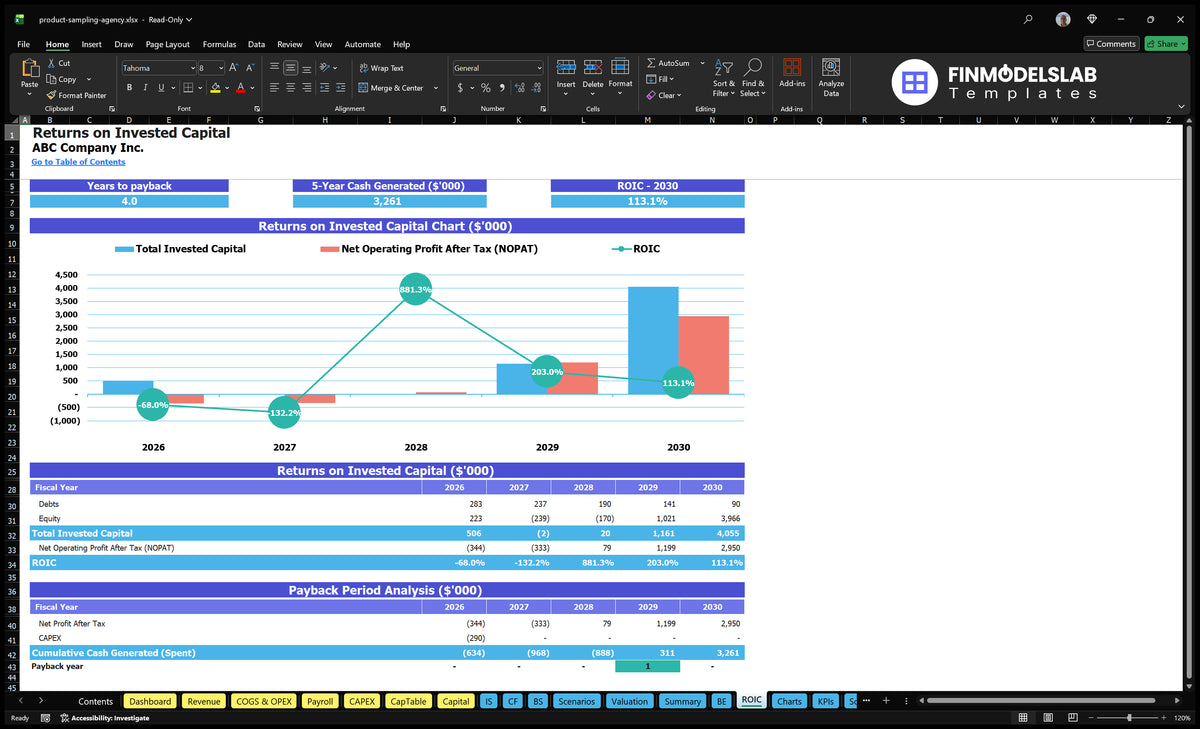The height and width of the screenshot is (729, 1200).
Task: Switch to the Insert ribbon tab
Action: 91,44
